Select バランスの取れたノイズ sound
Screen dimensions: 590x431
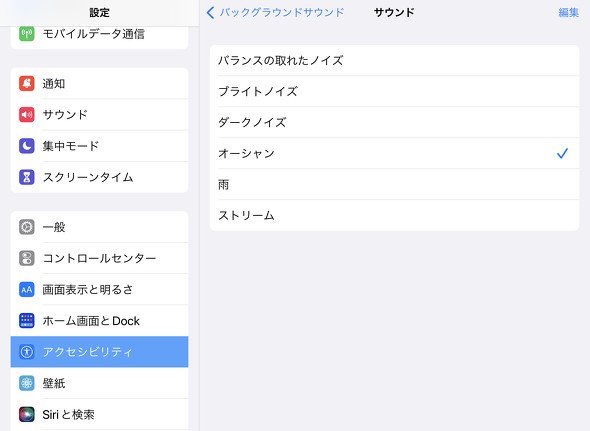[x=394, y=60]
